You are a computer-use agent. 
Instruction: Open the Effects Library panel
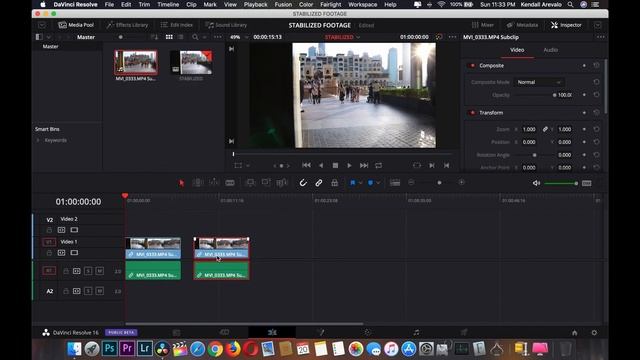pyautogui.click(x=127, y=25)
